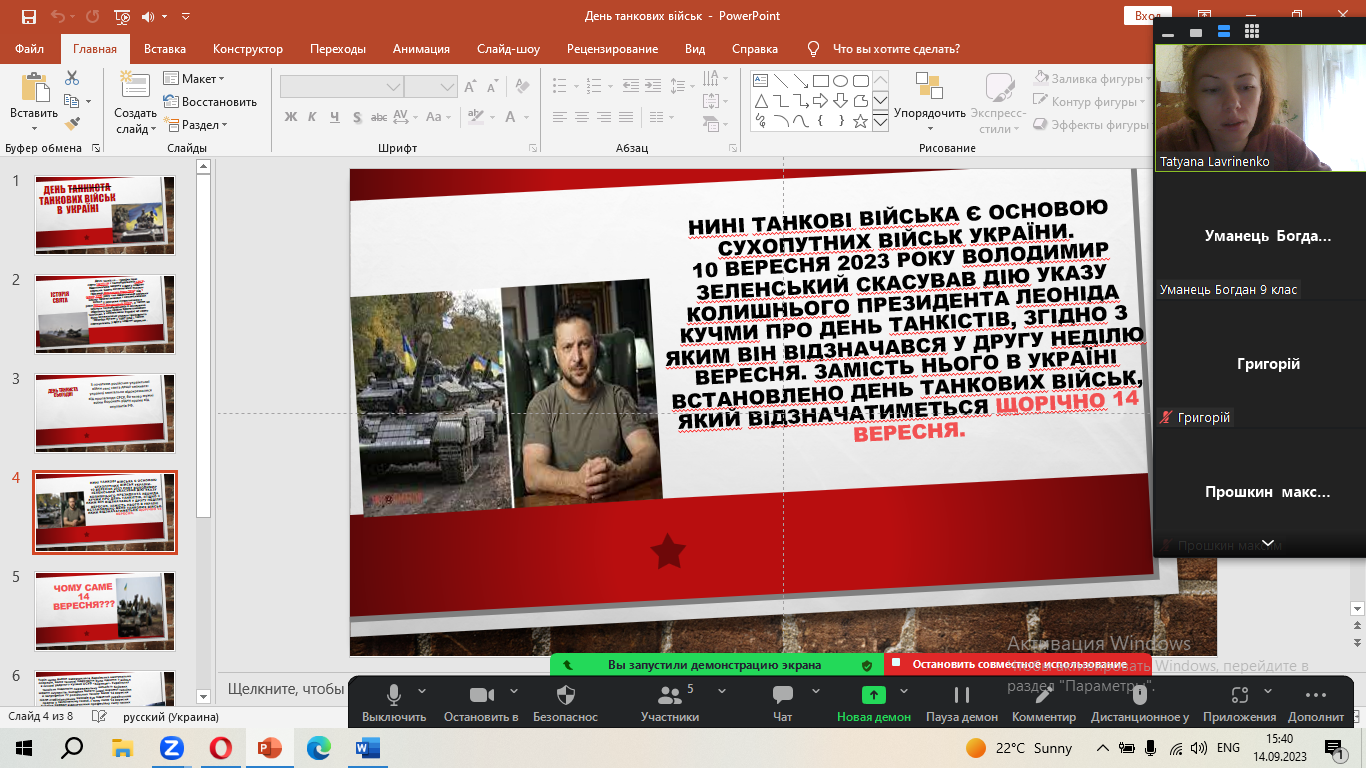This screenshot has width=1366, height=768.
Task: Click Остановить совместное использование button
Action: pos(1019,664)
